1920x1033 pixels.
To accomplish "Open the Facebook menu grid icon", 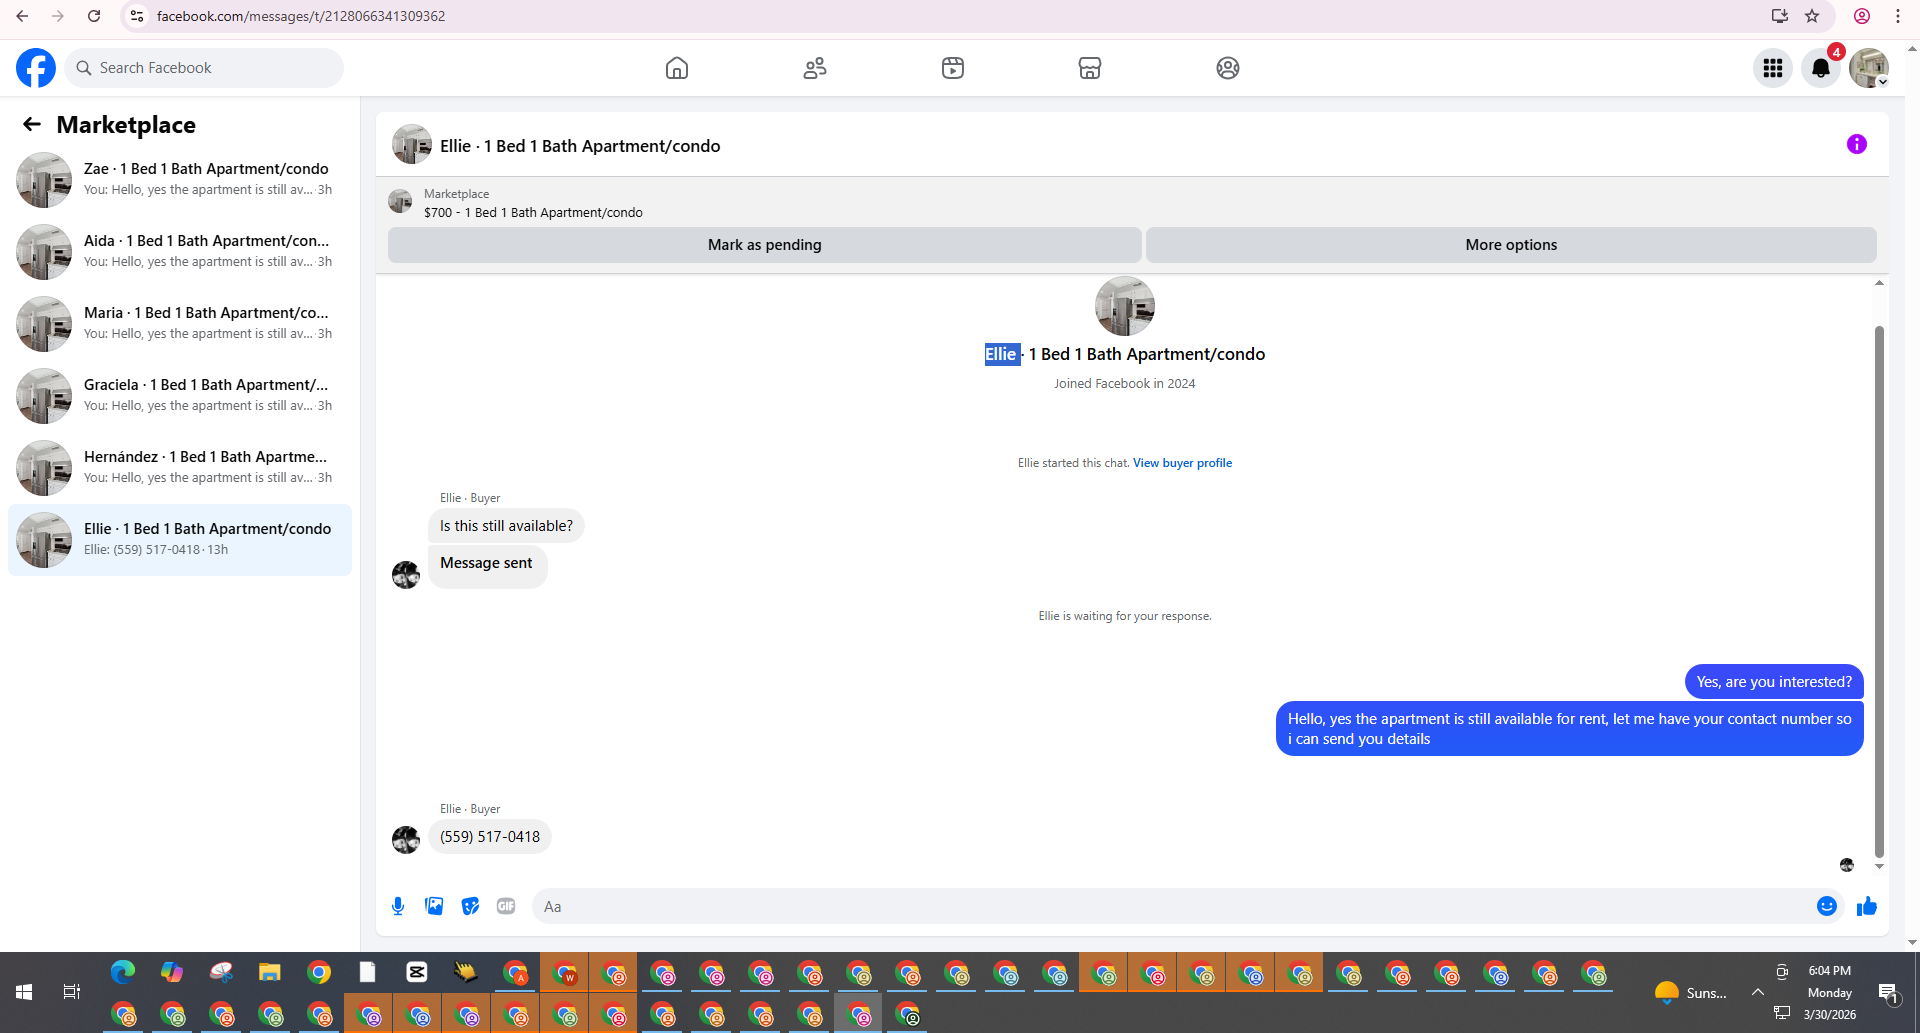I will pos(1773,68).
